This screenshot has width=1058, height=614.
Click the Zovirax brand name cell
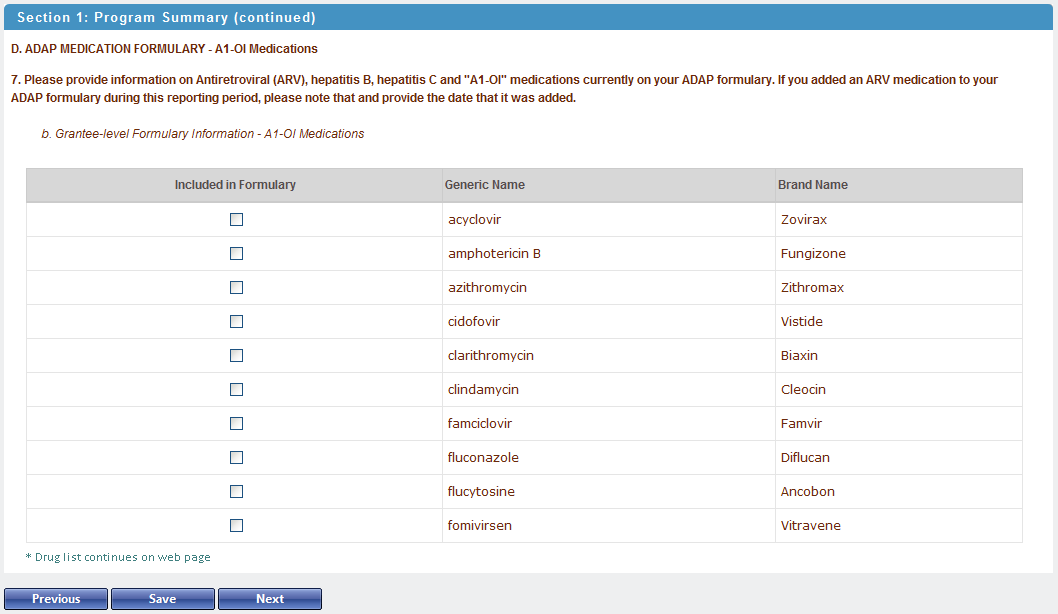pyautogui.click(x=804, y=220)
